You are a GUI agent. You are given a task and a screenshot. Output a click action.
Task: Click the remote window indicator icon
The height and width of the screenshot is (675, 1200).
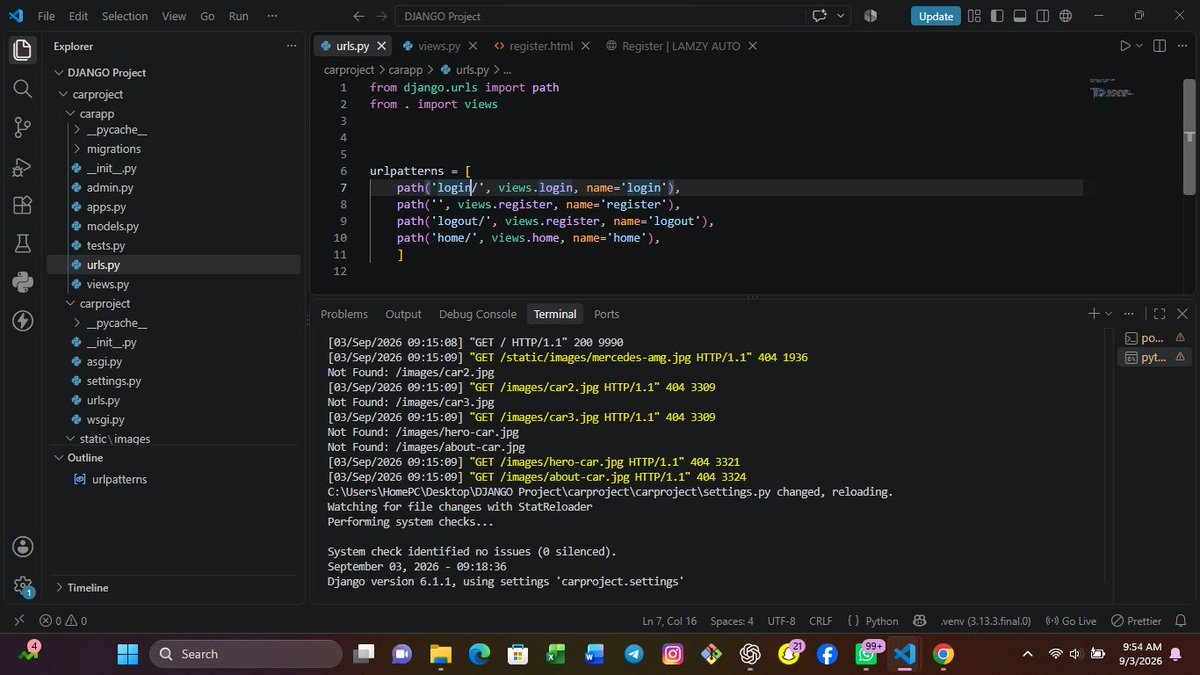click(20, 621)
